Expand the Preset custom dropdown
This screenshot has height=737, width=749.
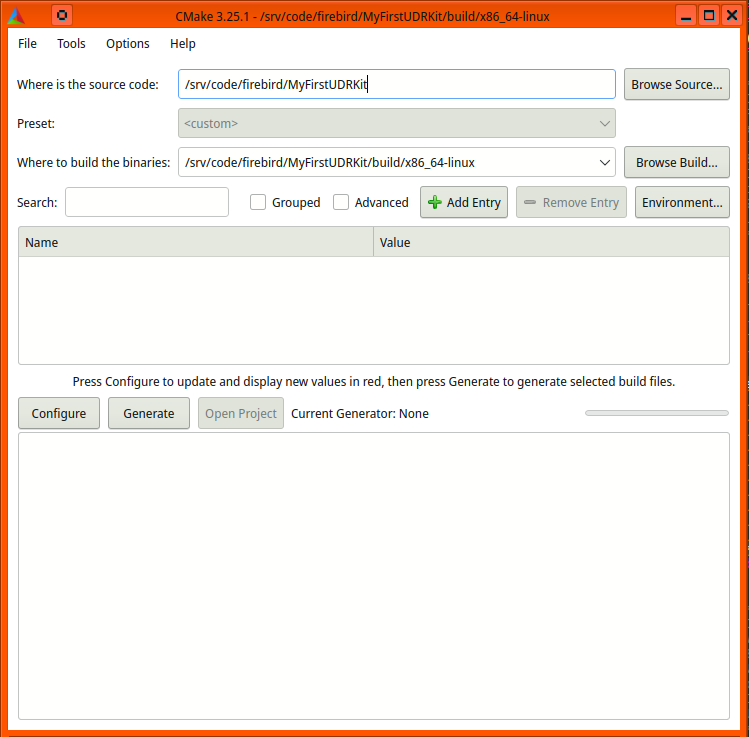(x=396, y=123)
